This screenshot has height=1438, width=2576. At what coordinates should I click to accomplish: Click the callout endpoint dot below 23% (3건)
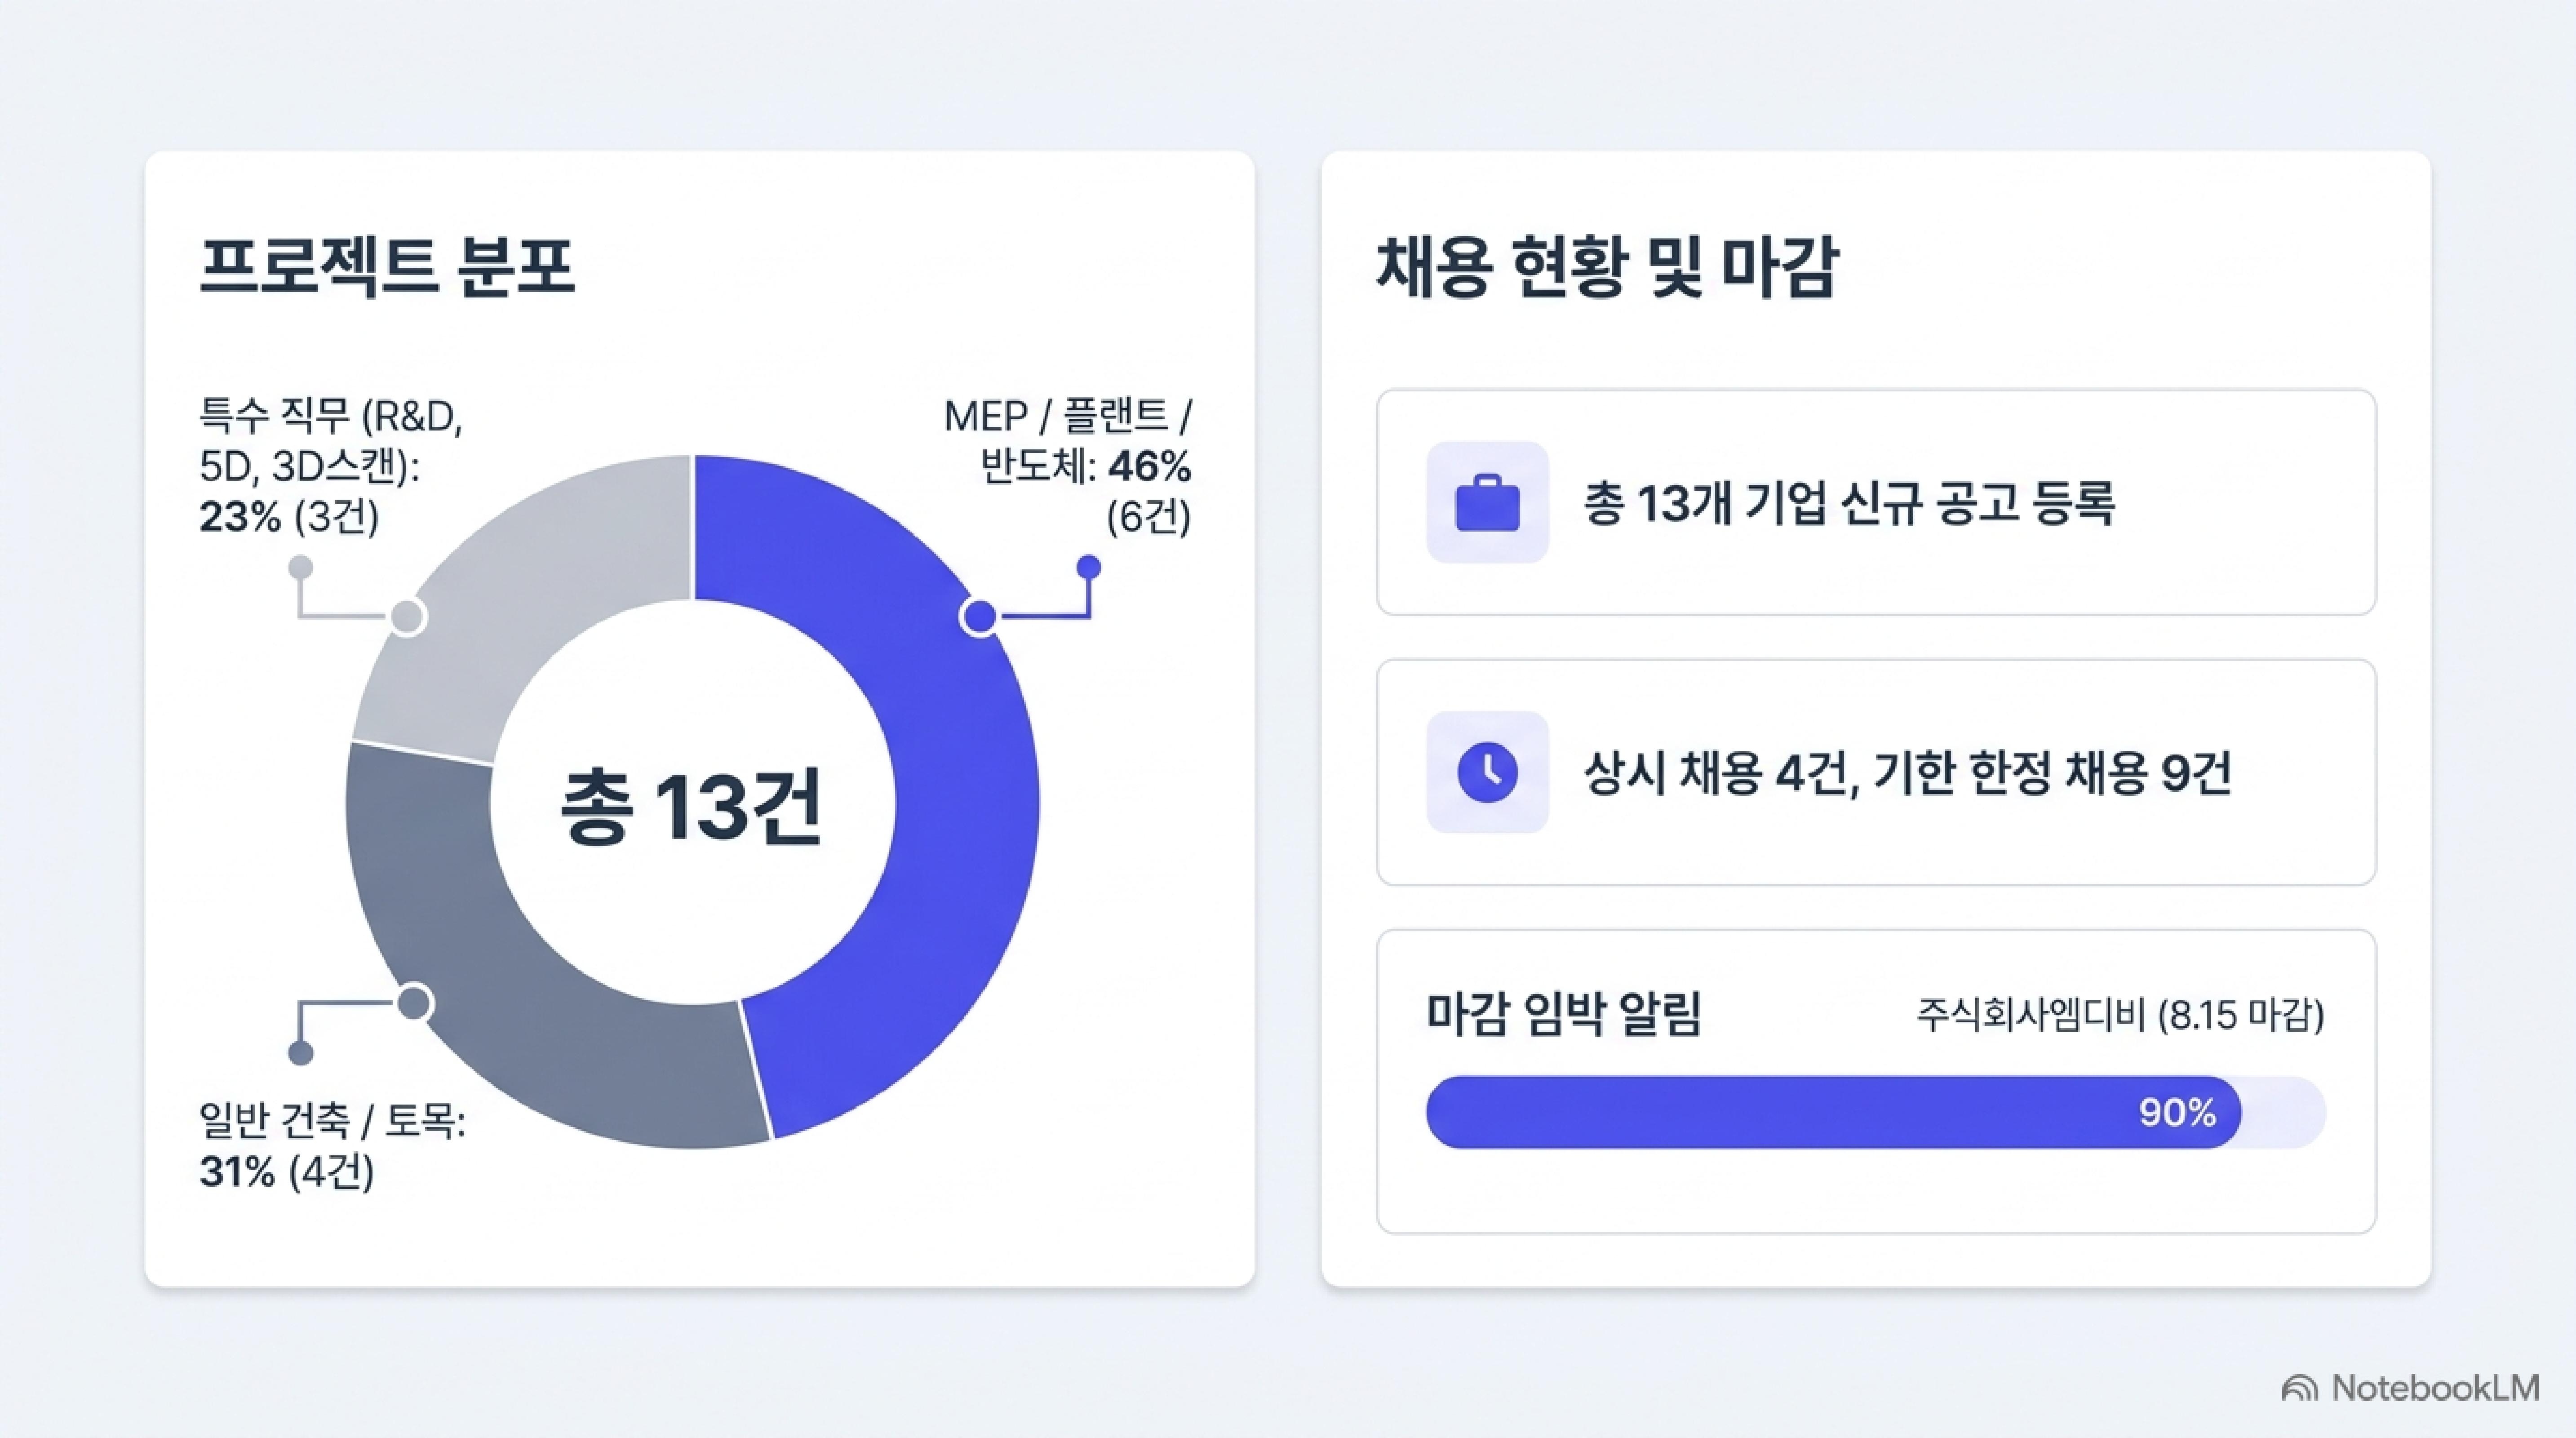(x=300, y=568)
